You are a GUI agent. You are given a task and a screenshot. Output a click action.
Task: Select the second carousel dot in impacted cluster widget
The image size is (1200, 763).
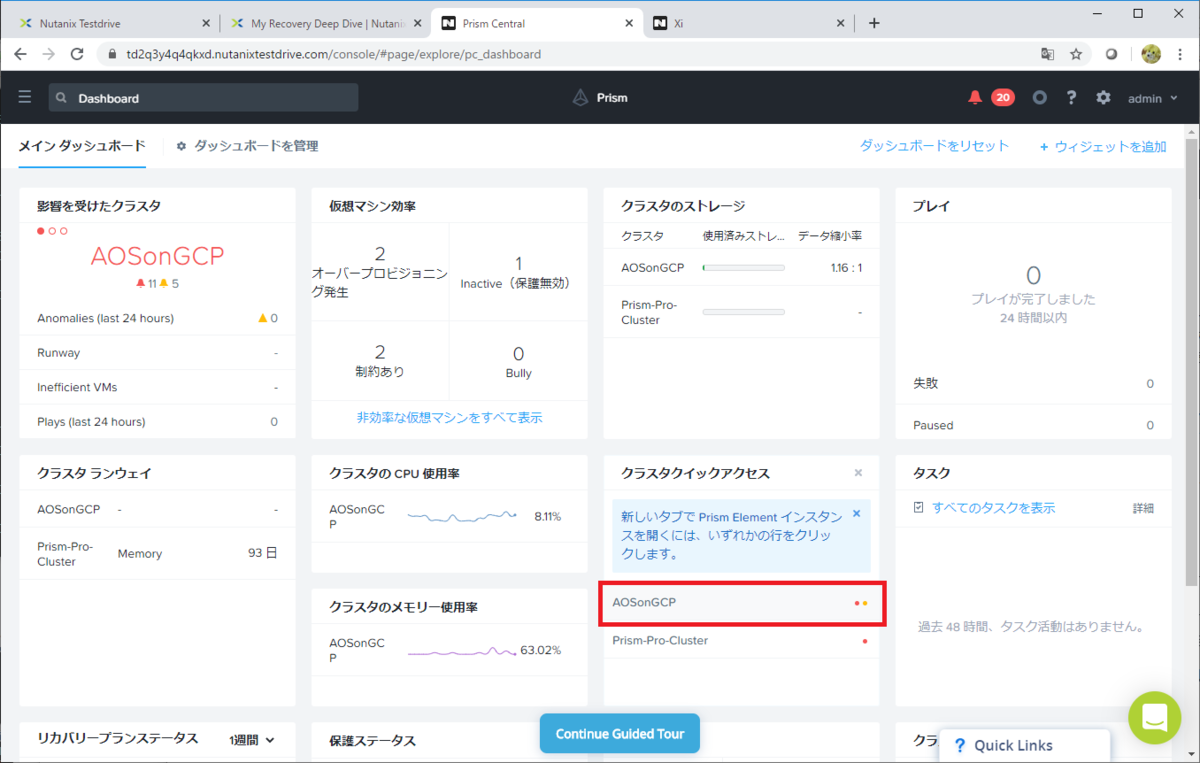tap(52, 231)
